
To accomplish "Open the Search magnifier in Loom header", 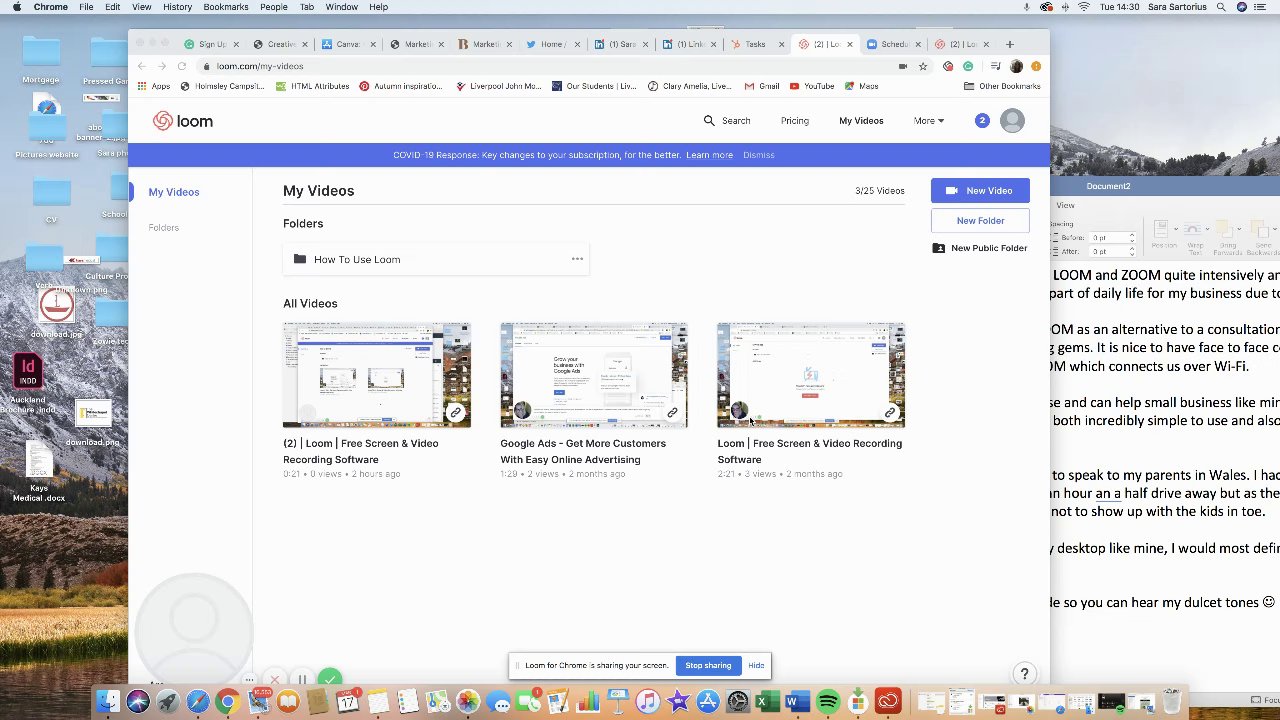I will [x=709, y=121].
